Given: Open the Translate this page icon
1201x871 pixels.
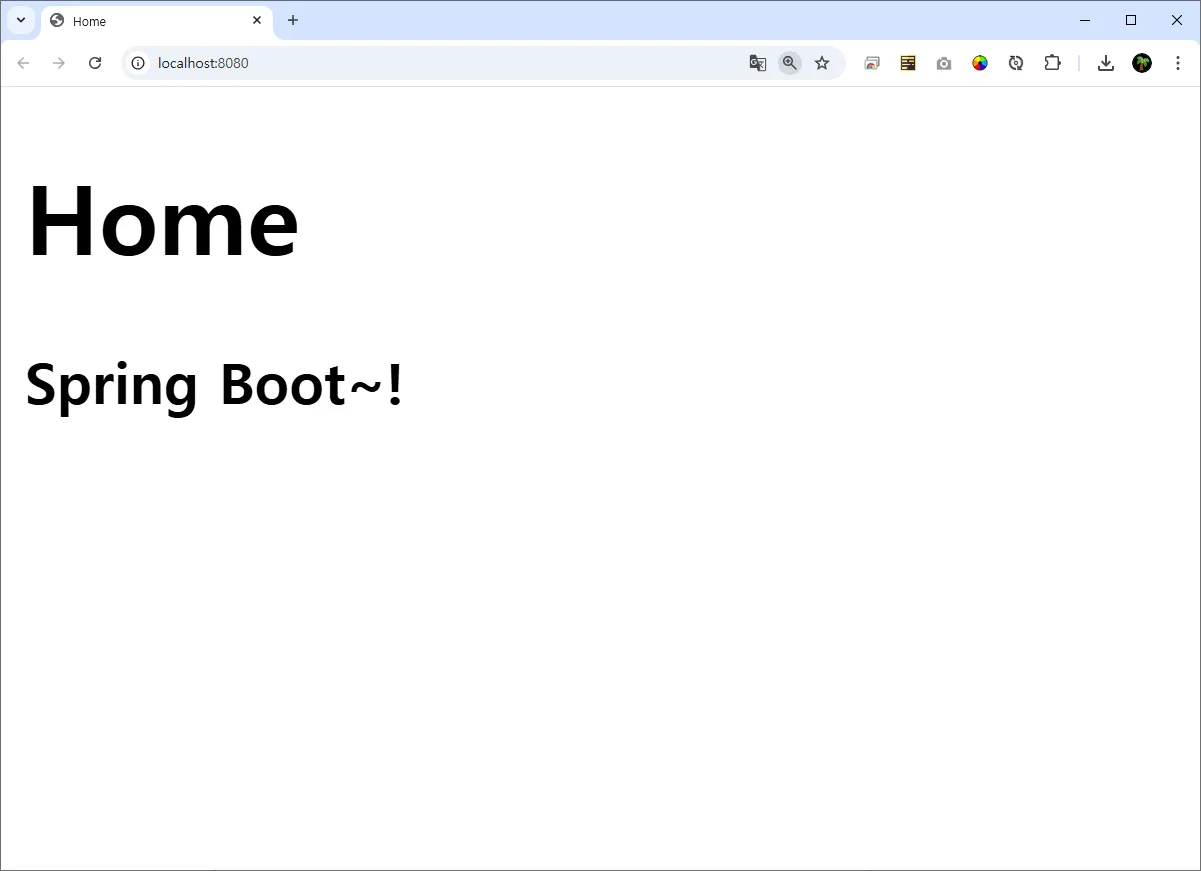Looking at the screenshot, I should [x=758, y=63].
